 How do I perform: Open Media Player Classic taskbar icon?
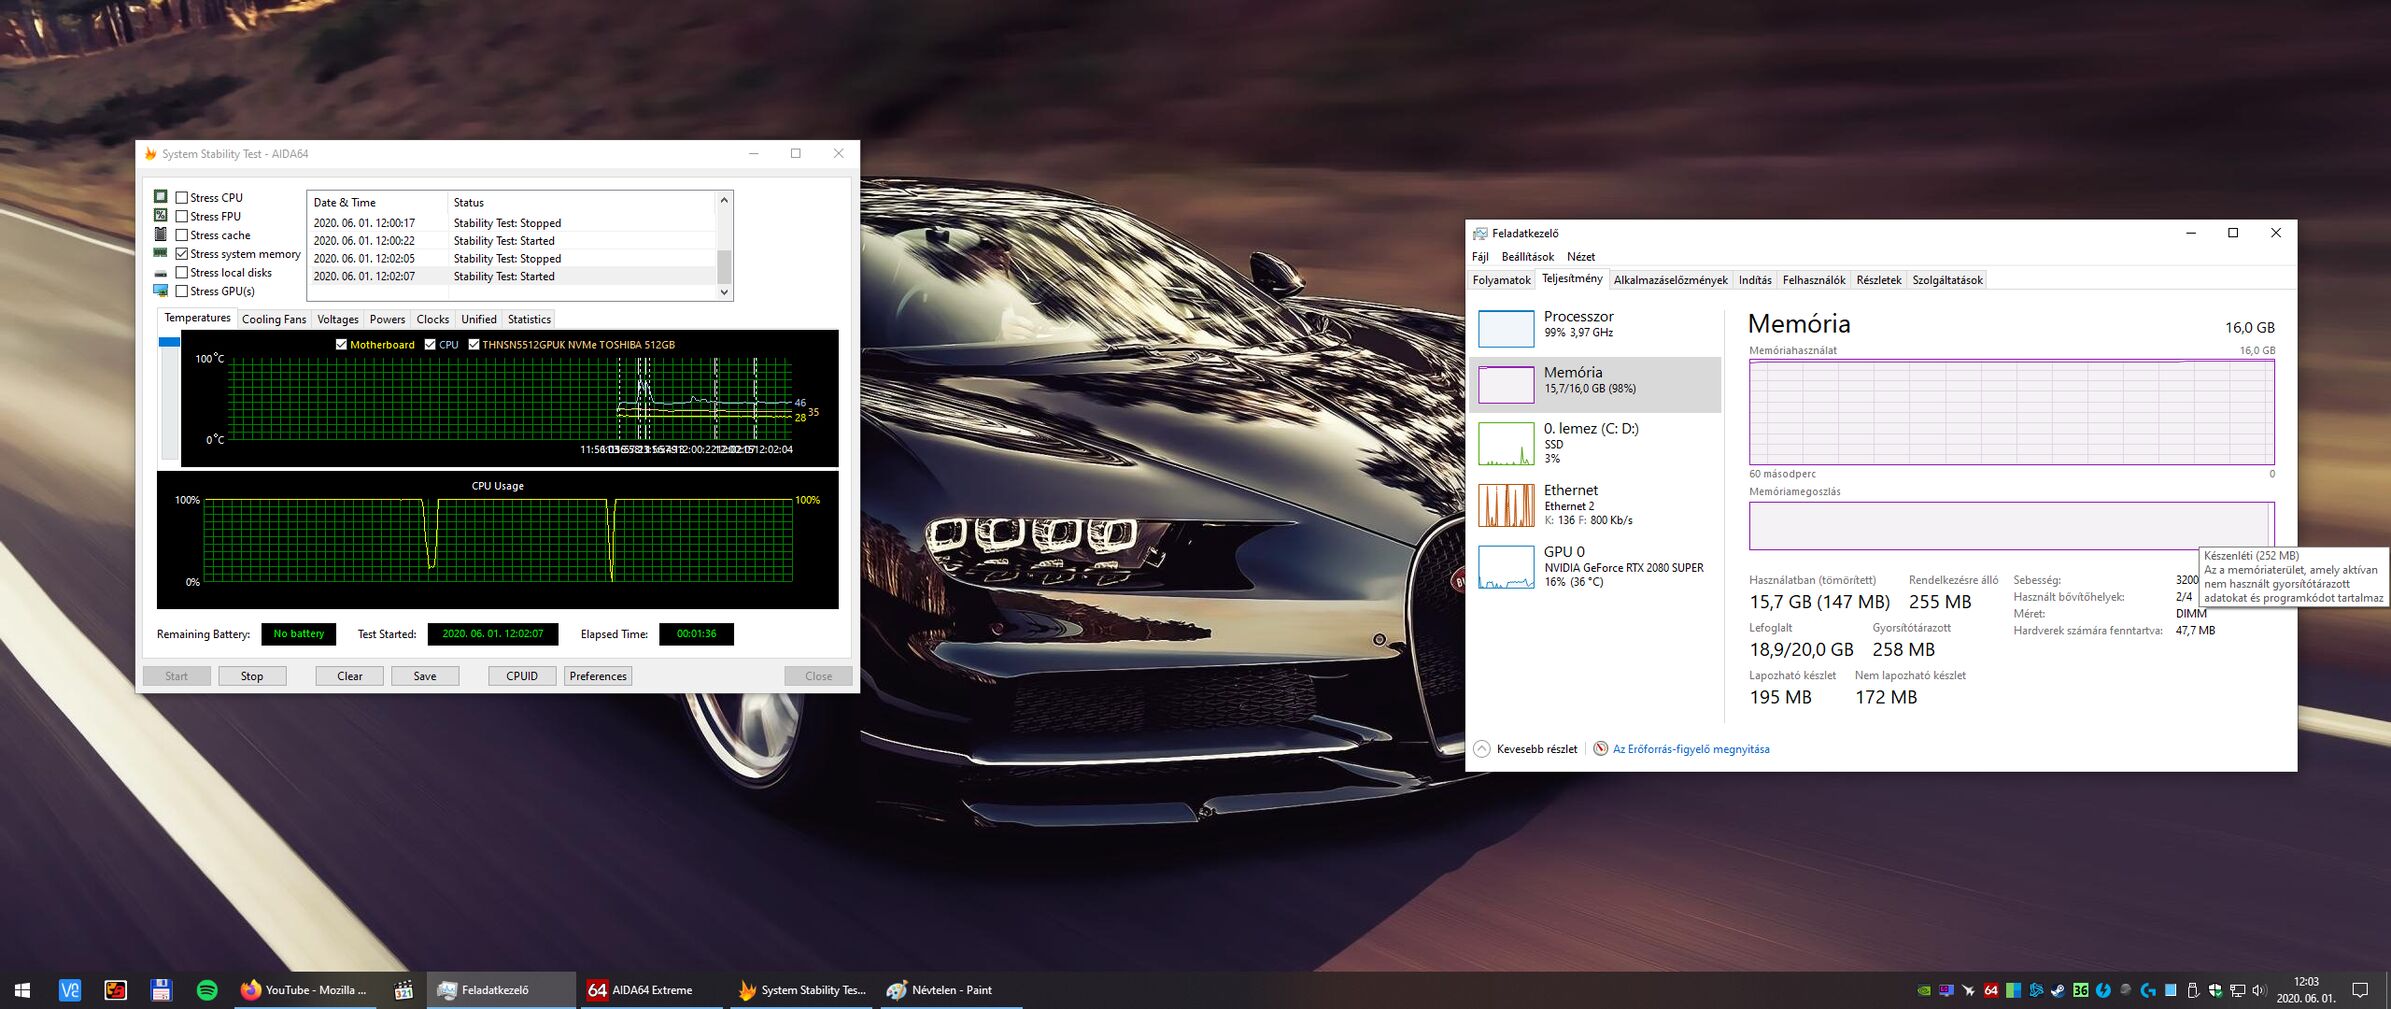click(403, 990)
